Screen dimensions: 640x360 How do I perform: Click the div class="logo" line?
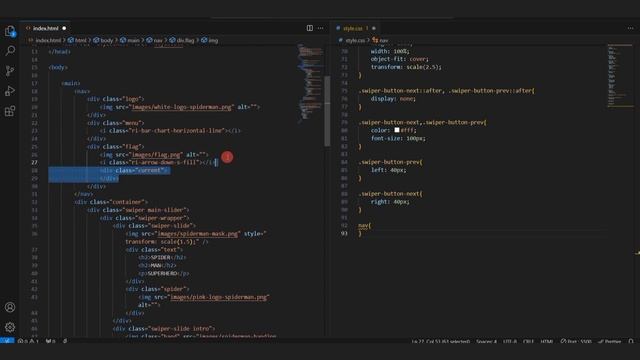[x=116, y=99]
